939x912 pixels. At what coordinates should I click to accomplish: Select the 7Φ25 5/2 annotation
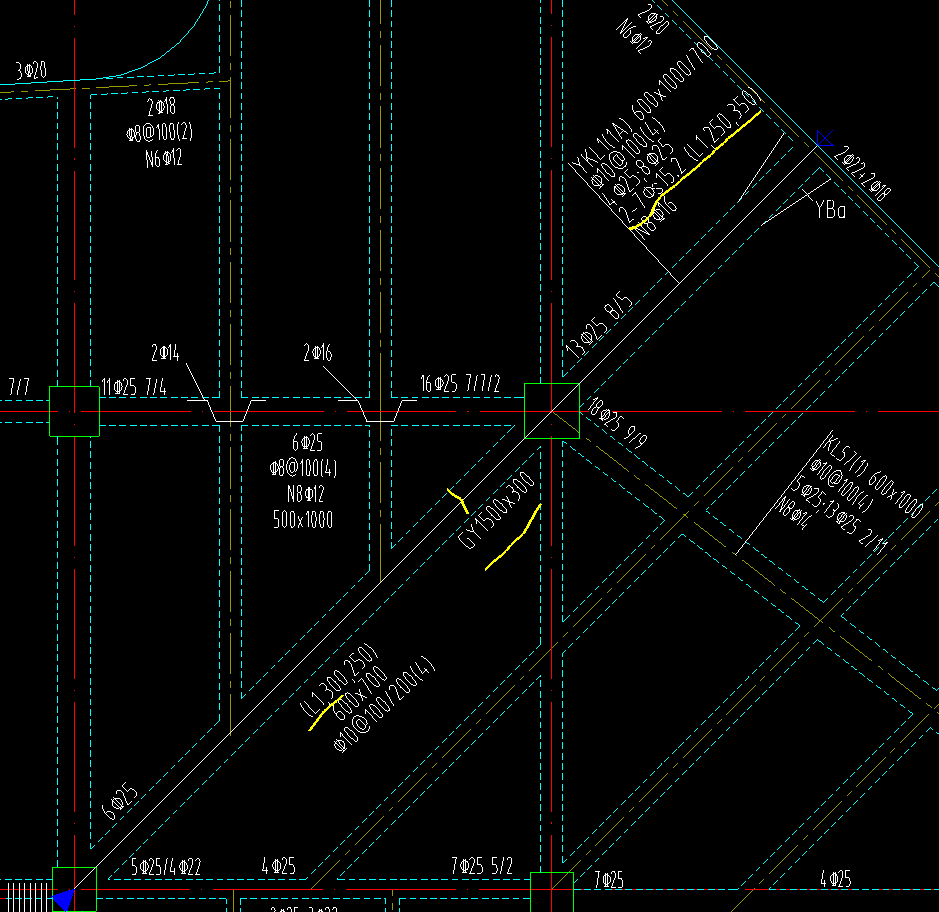[x=482, y=866]
